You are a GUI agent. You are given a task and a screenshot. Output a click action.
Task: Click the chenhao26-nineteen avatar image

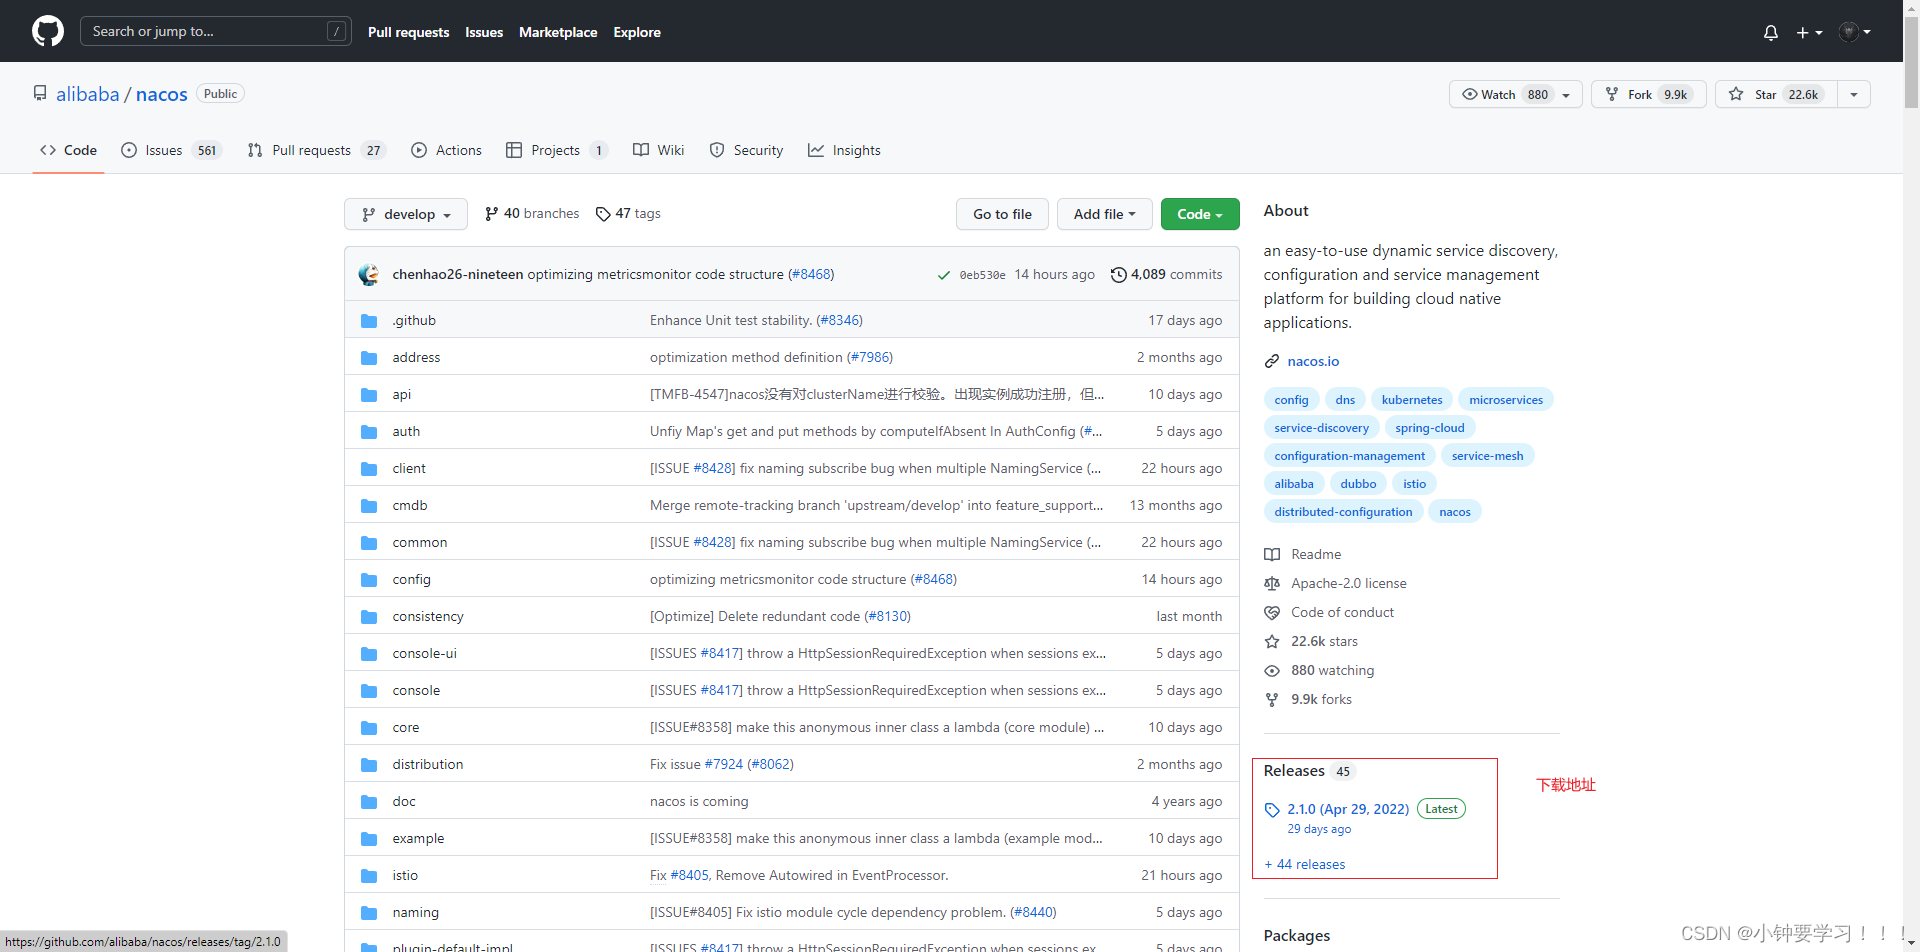coord(369,274)
